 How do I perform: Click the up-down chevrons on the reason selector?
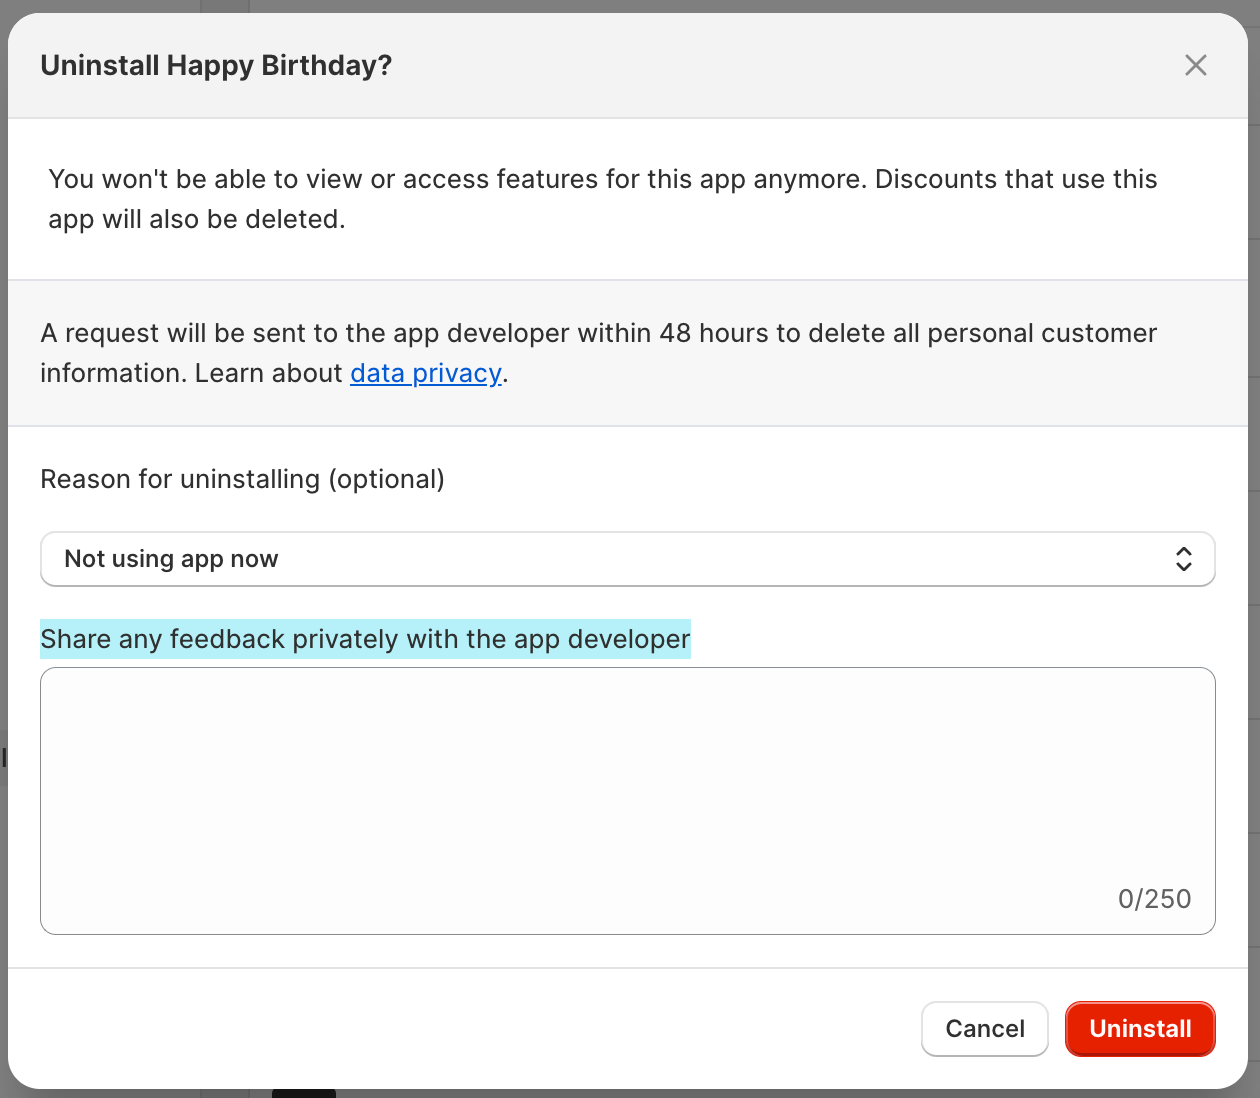point(1183,559)
